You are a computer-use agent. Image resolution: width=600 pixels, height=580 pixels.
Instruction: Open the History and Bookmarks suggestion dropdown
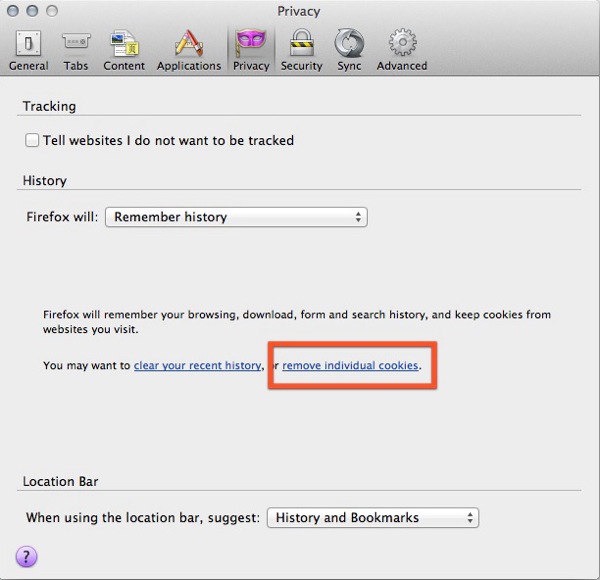(372, 518)
